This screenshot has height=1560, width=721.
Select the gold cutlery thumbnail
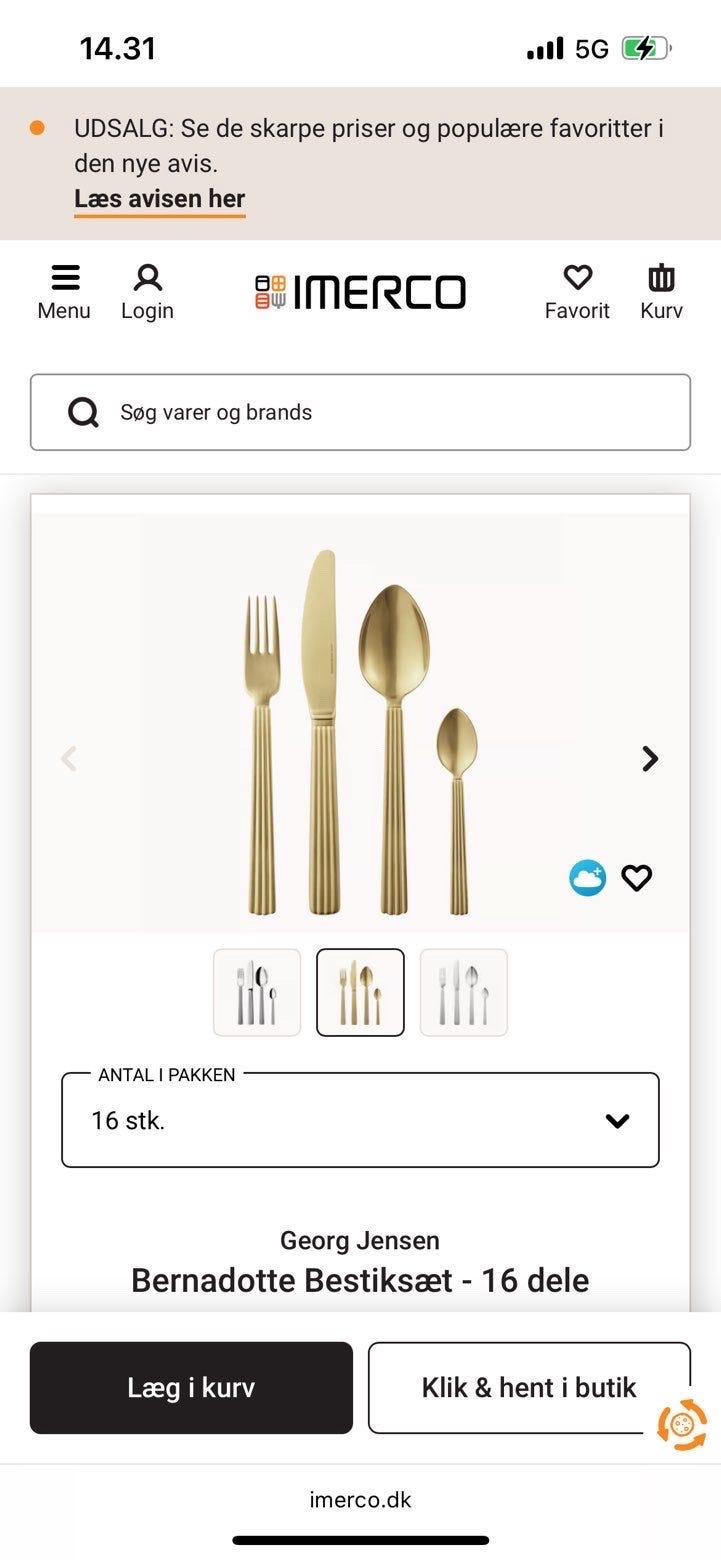point(360,992)
